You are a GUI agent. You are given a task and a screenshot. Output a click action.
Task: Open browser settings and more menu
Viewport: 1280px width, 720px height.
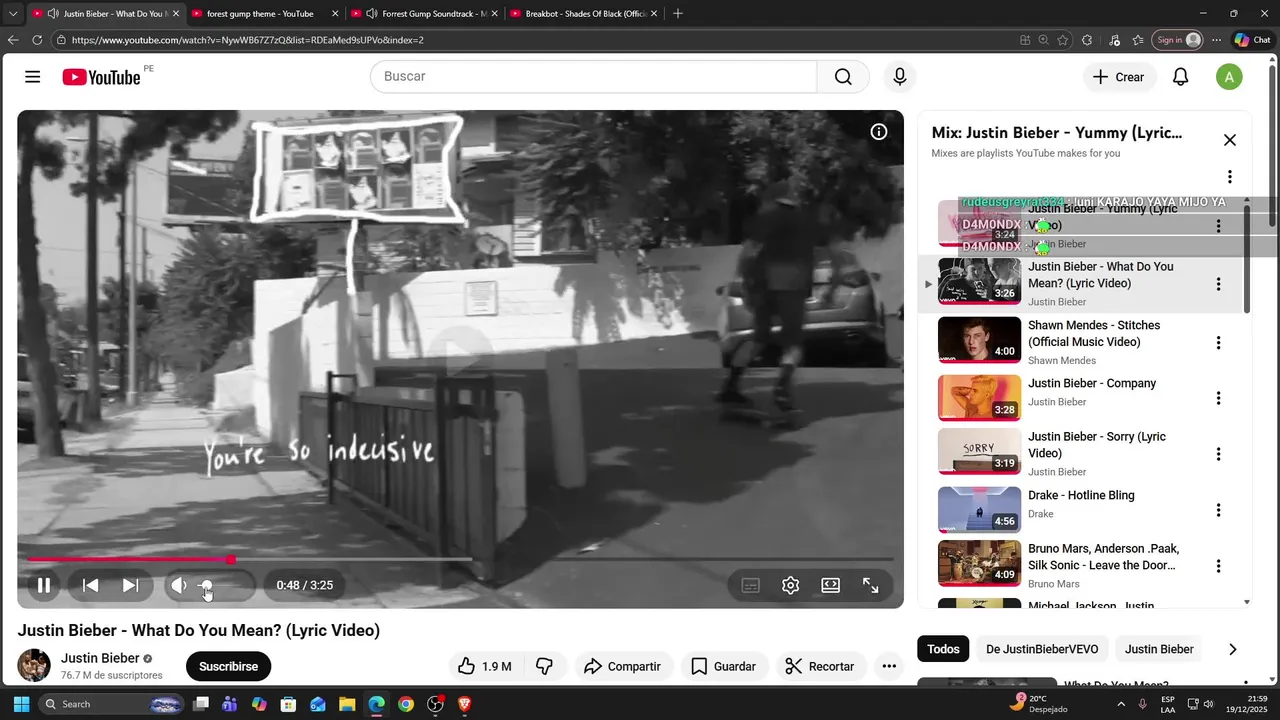coord(1216,40)
